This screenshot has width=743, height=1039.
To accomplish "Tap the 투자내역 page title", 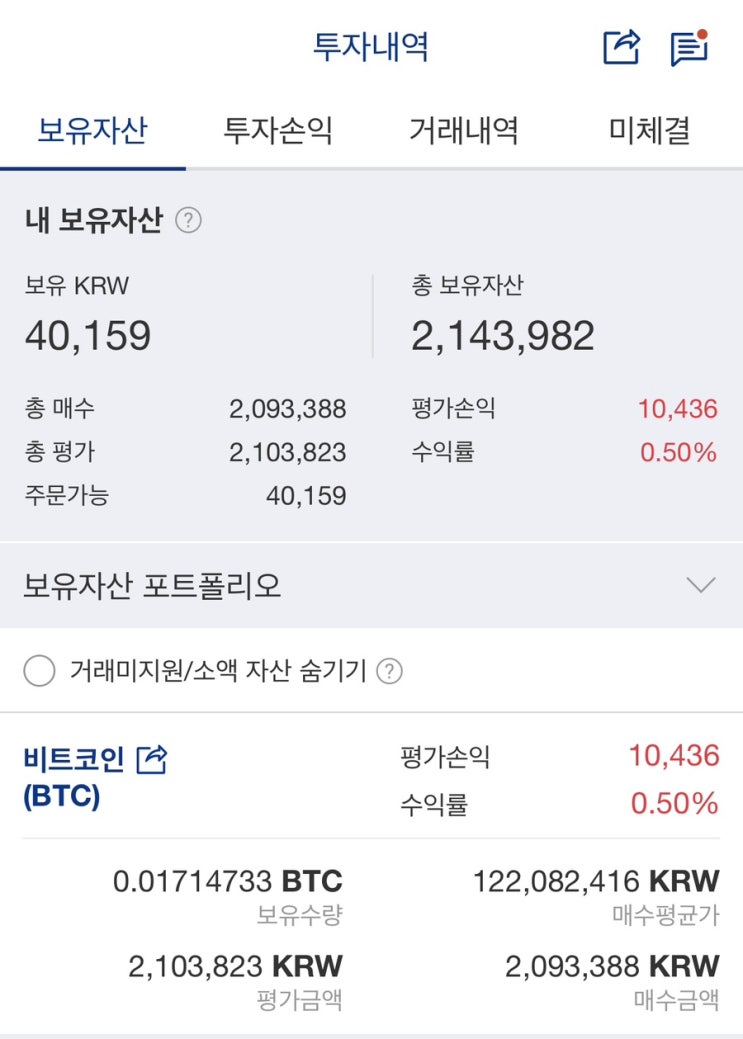I will 371,47.
